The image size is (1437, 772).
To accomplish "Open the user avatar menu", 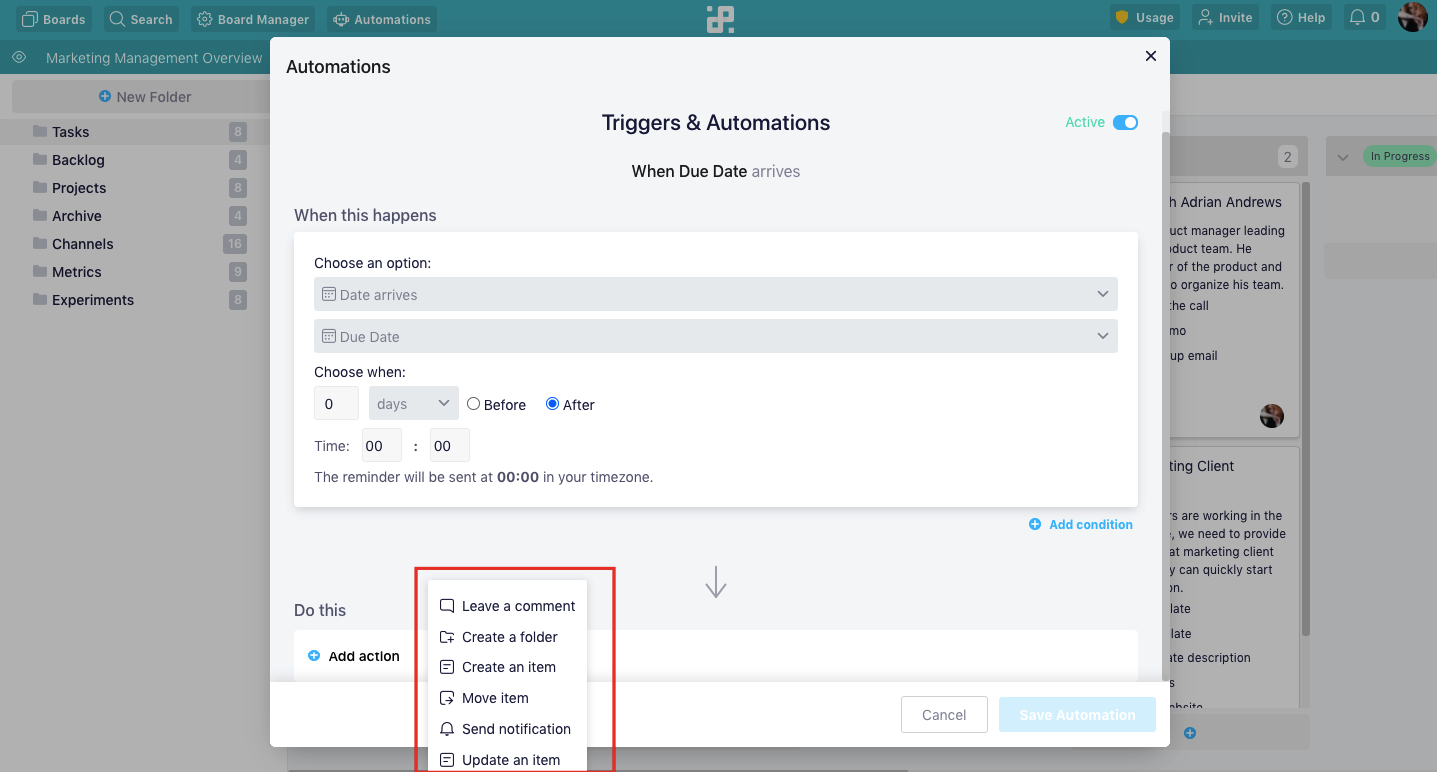I will tap(1412, 17).
